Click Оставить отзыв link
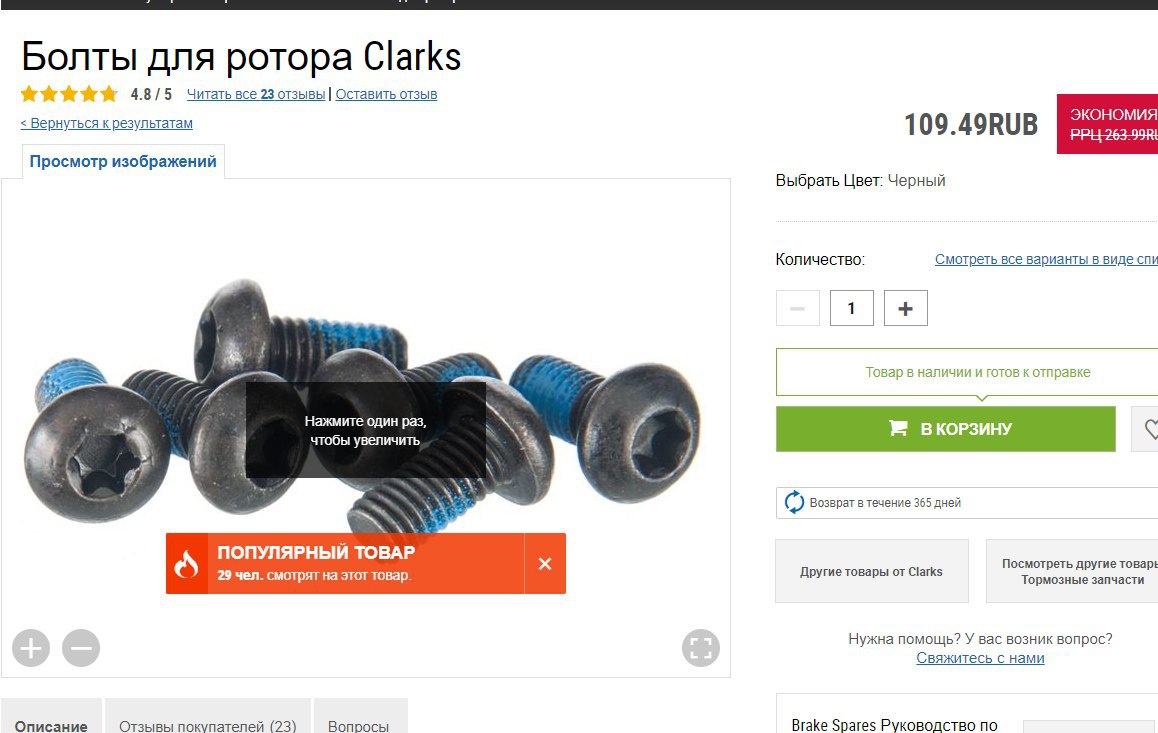The image size is (1158, 733). point(386,94)
